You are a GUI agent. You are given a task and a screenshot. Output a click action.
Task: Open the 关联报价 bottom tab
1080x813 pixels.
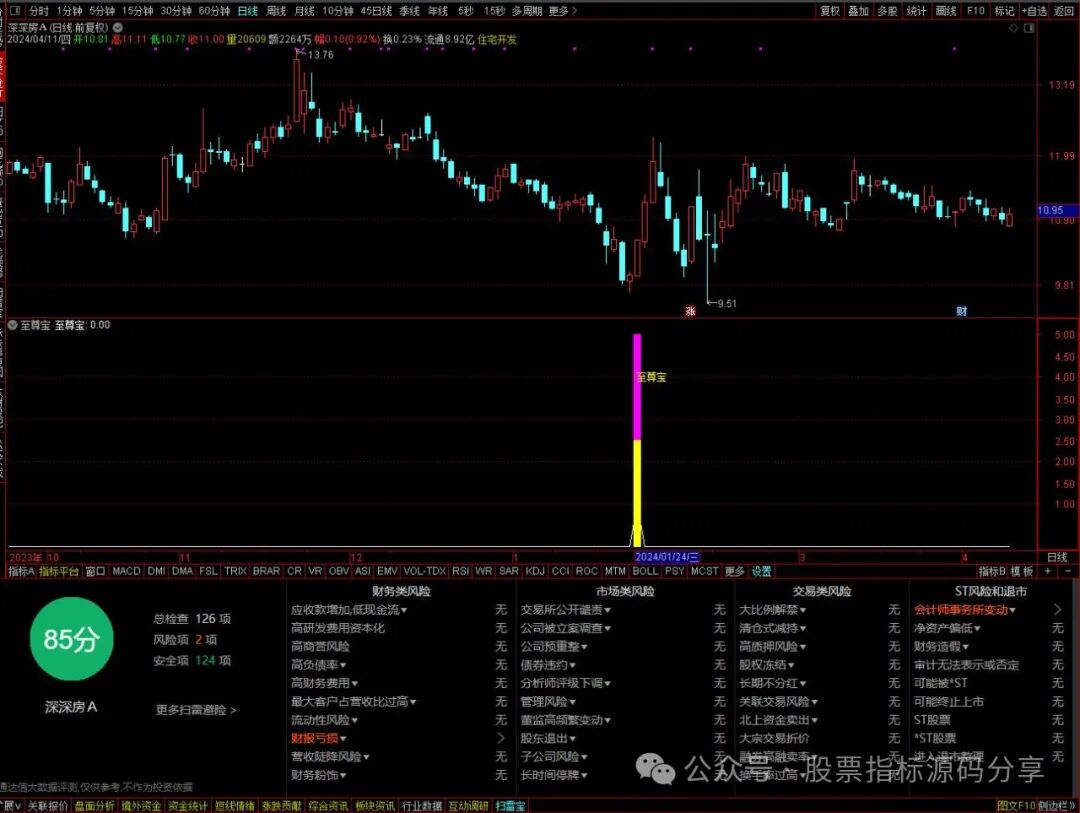point(48,805)
